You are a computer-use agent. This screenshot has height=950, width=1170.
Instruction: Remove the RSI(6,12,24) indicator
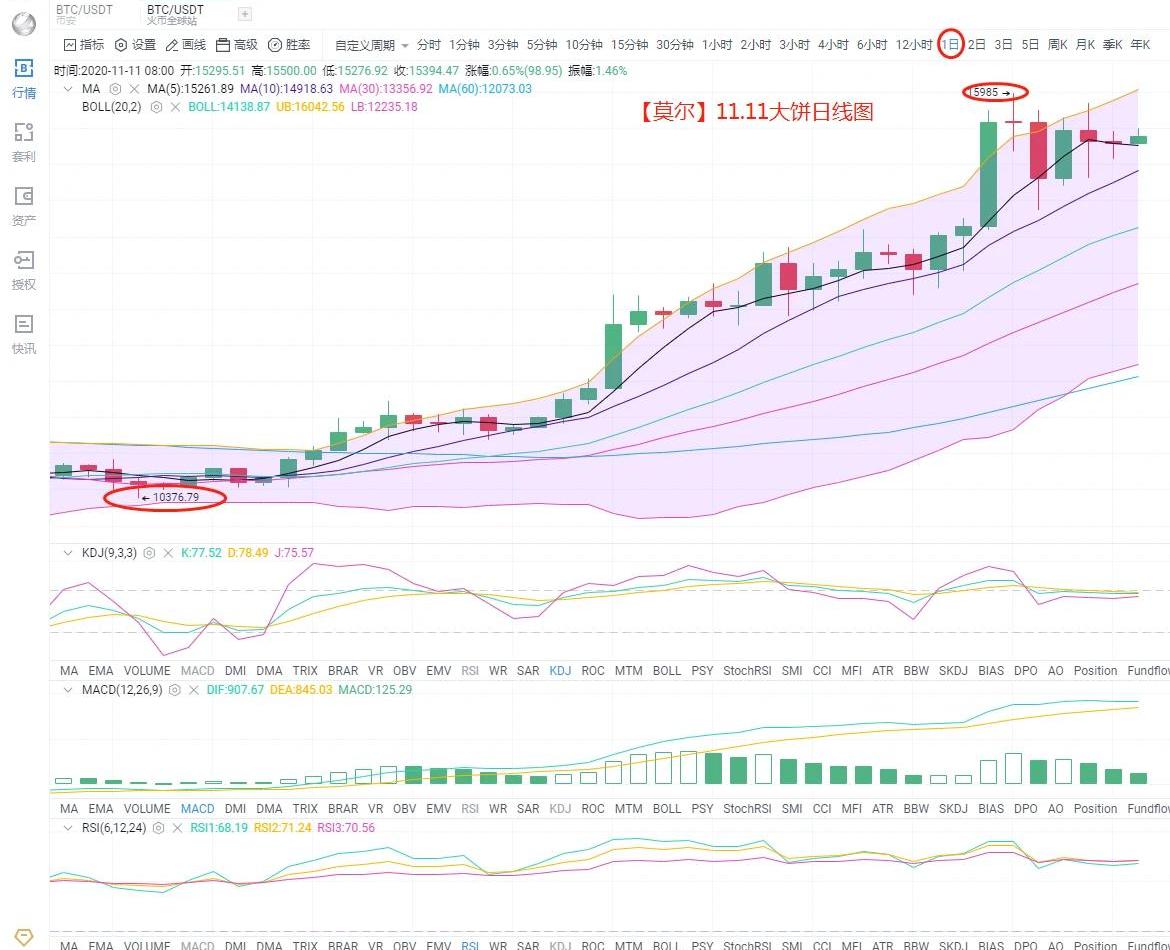click(177, 828)
